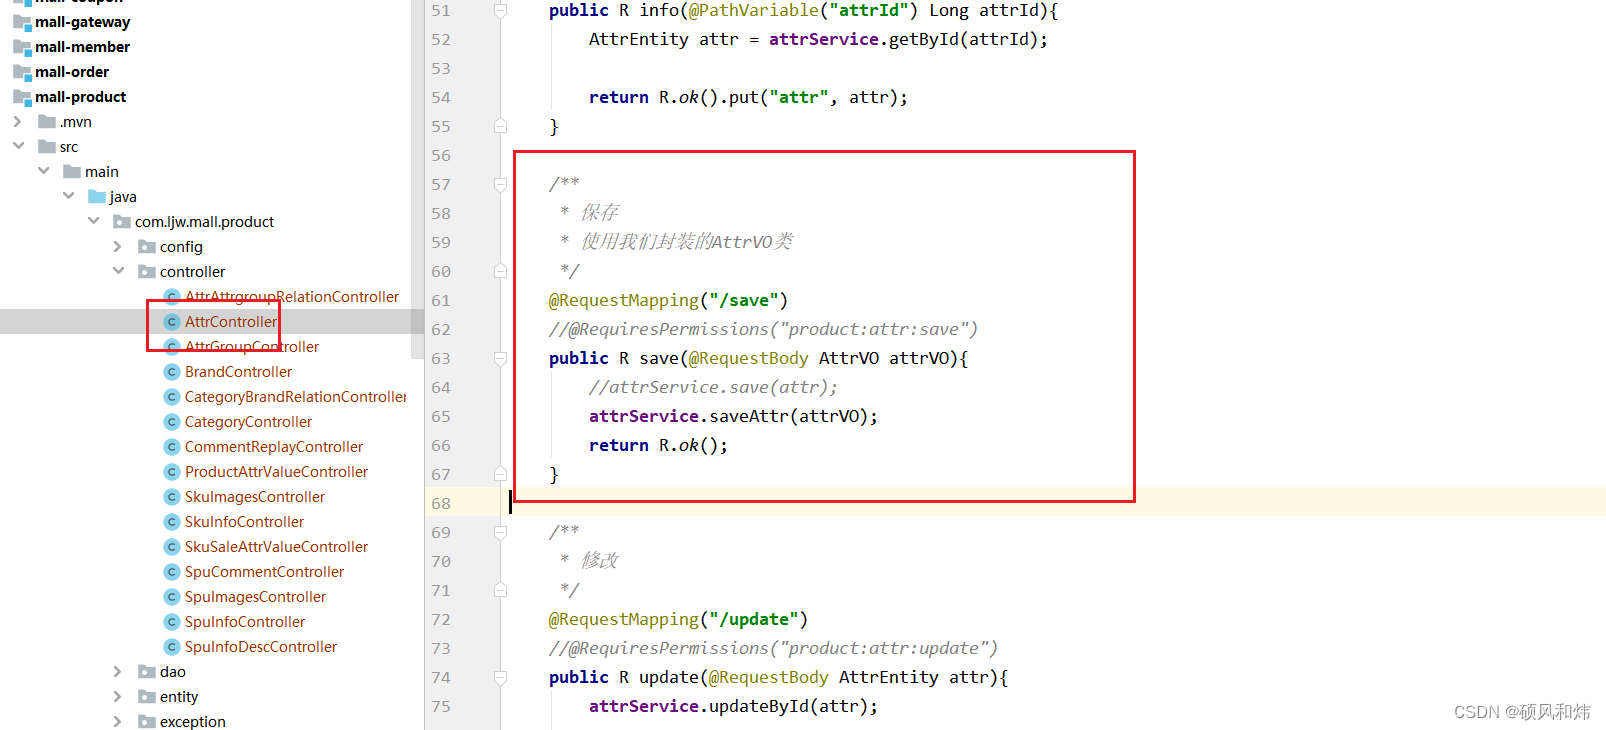Collapse the src folder
1606x730 pixels.
[x=18, y=146]
